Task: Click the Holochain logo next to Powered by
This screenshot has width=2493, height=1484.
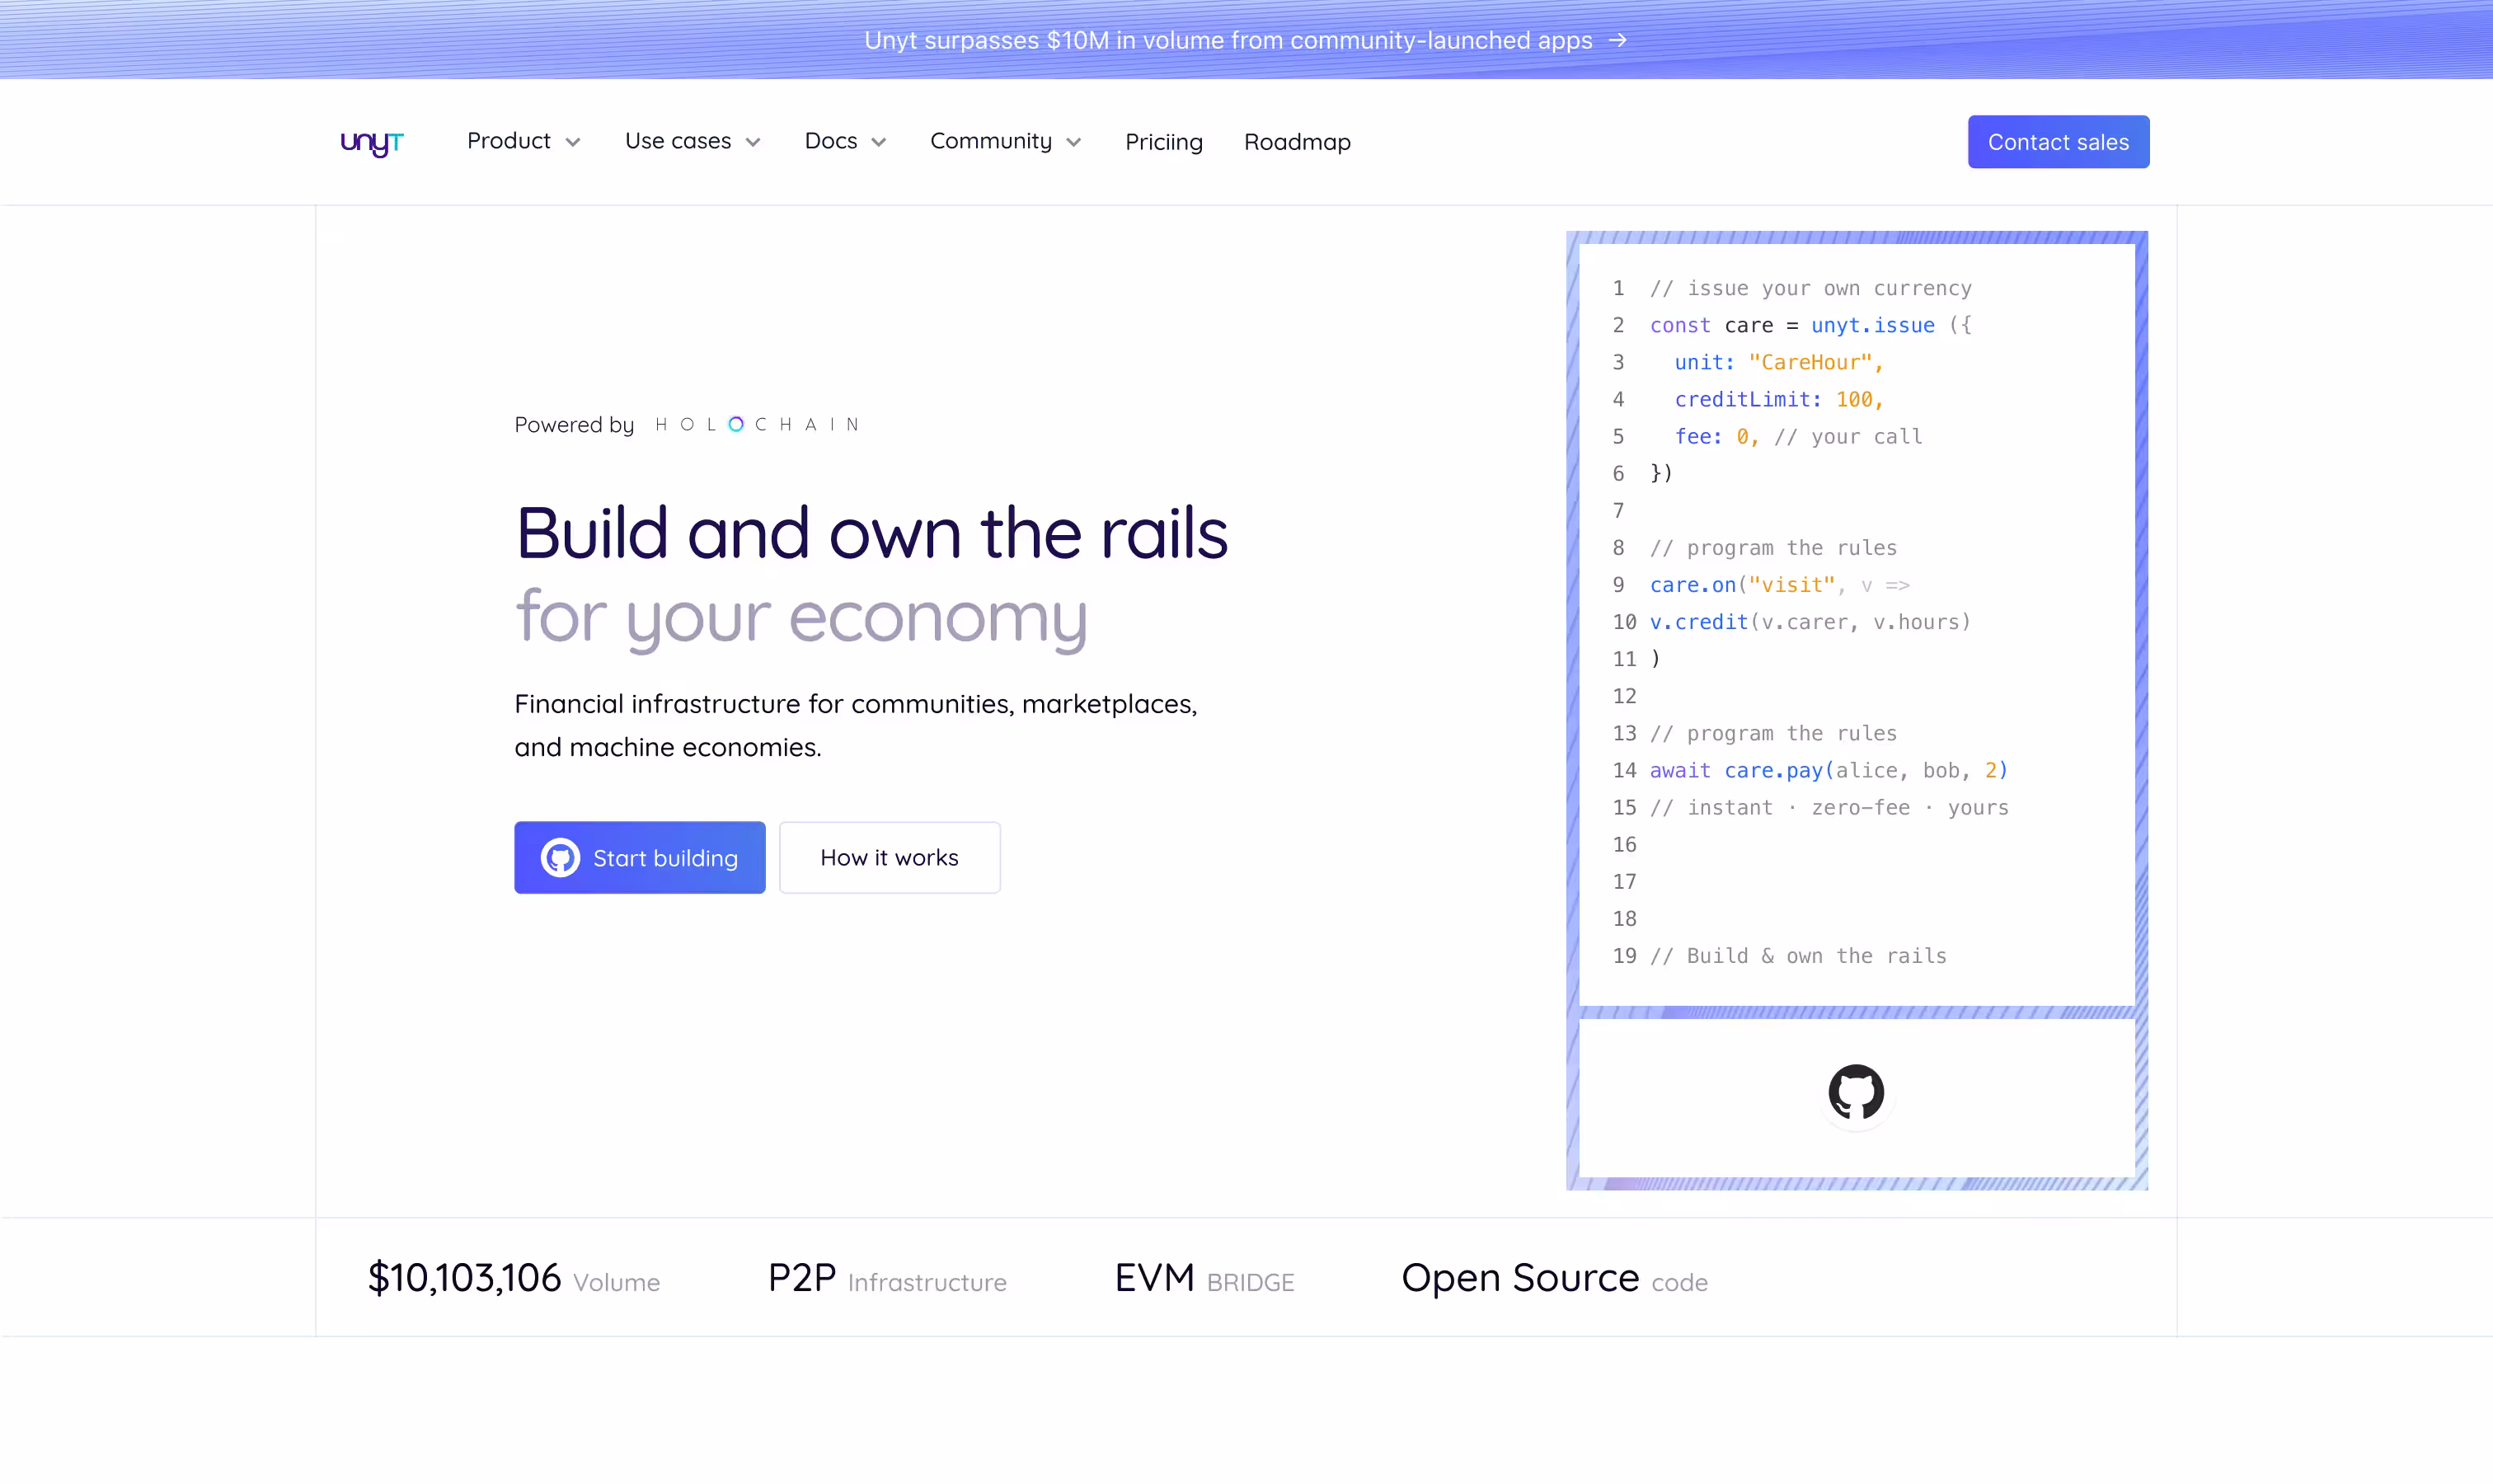Action: click(757, 424)
